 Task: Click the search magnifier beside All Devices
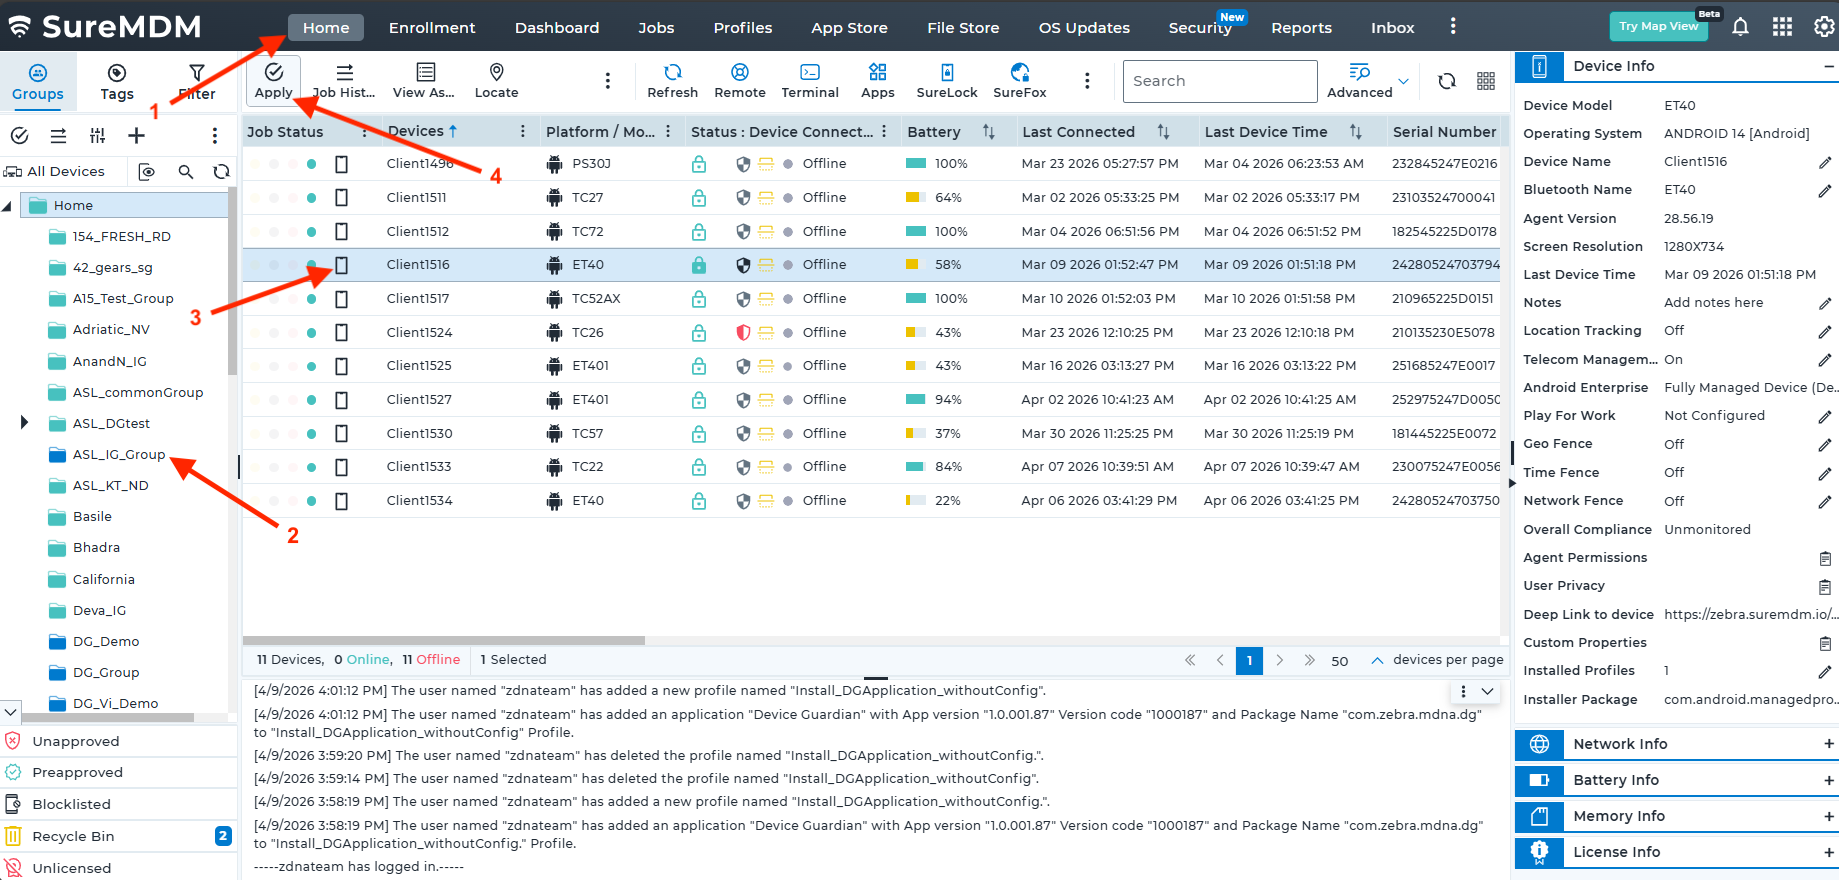point(185,172)
